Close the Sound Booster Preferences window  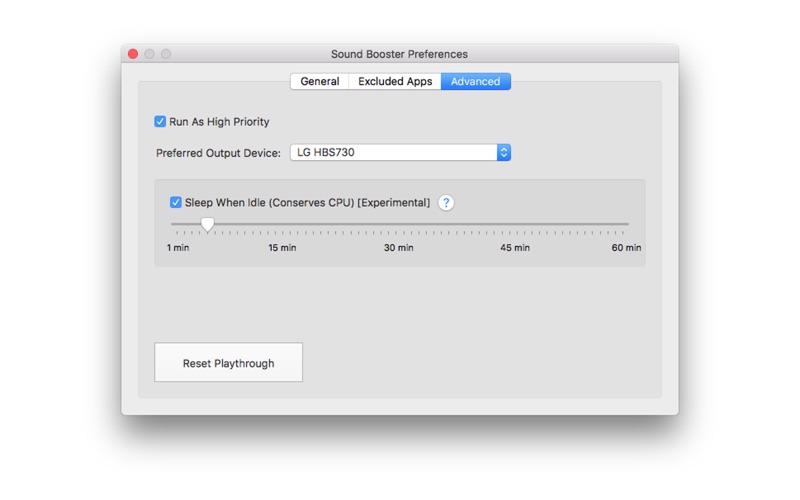pyautogui.click(x=133, y=54)
